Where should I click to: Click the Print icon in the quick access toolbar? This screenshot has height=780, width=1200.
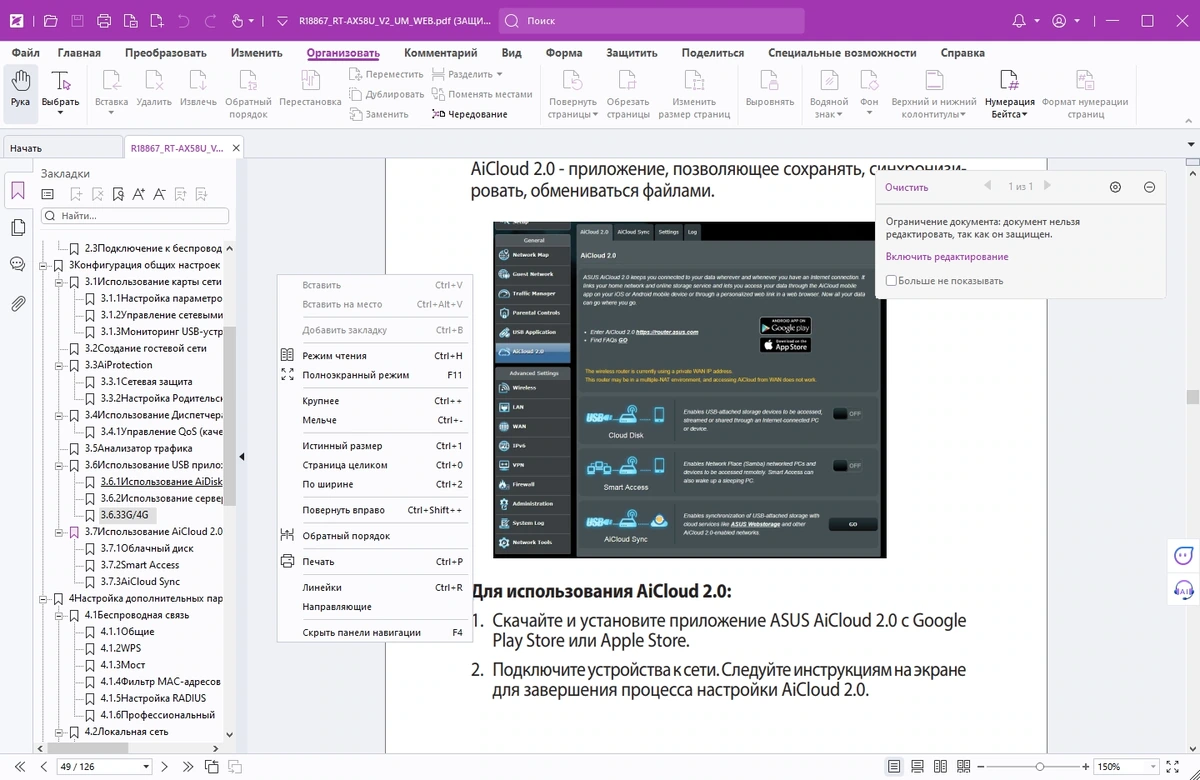[x=104, y=20]
